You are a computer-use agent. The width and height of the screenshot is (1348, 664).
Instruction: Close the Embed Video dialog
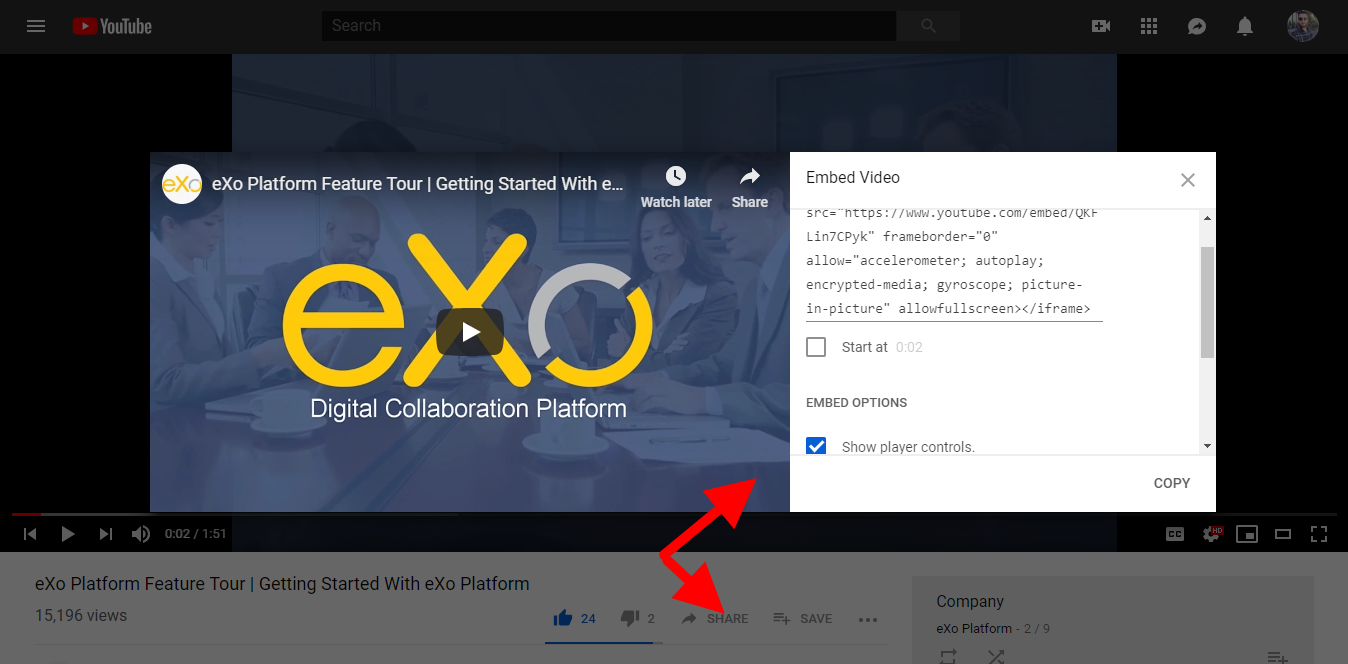[1188, 180]
